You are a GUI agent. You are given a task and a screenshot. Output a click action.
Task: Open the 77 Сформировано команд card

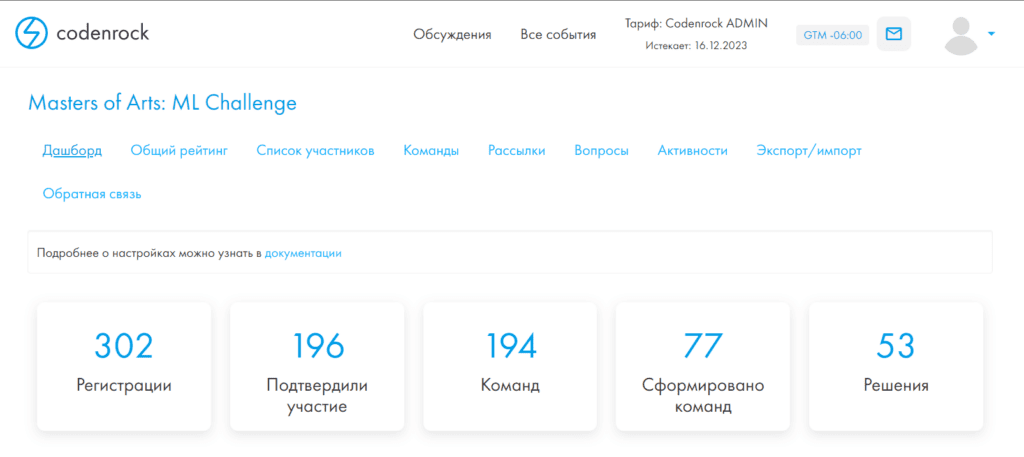tap(703, 366)
